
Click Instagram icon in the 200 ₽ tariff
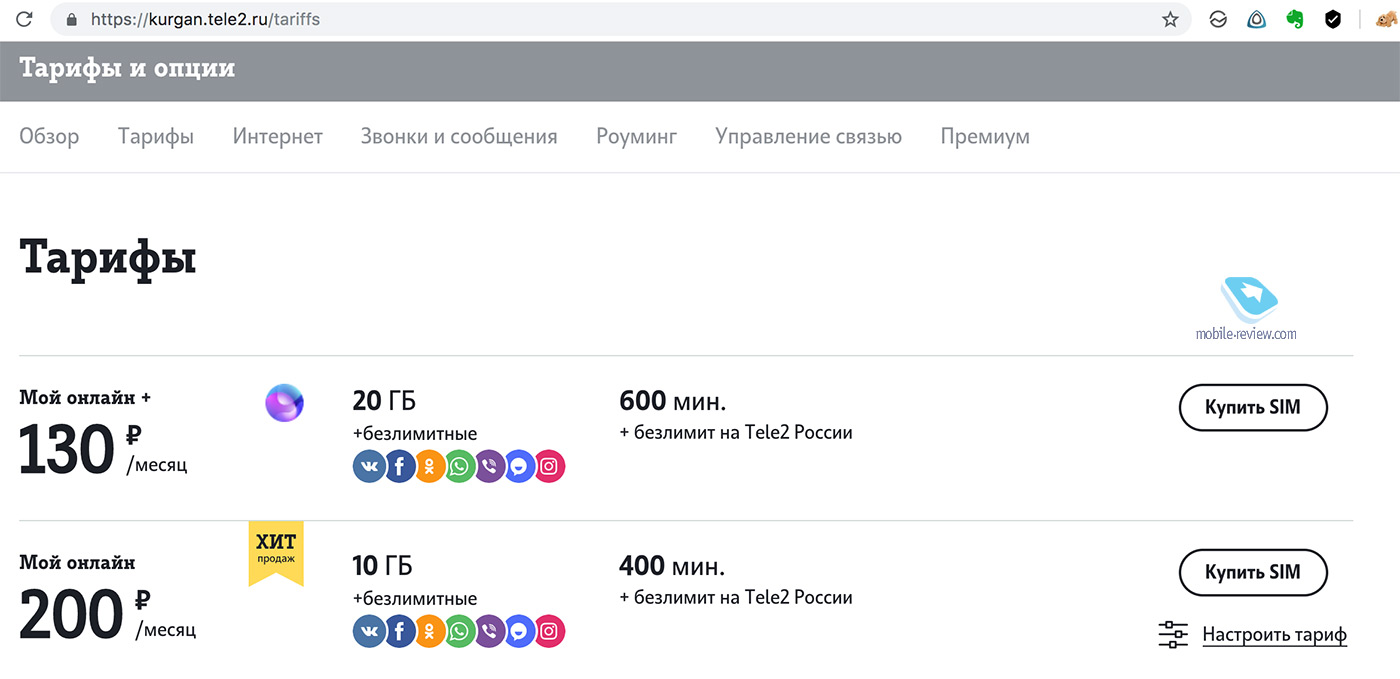[x=549, y=631]
